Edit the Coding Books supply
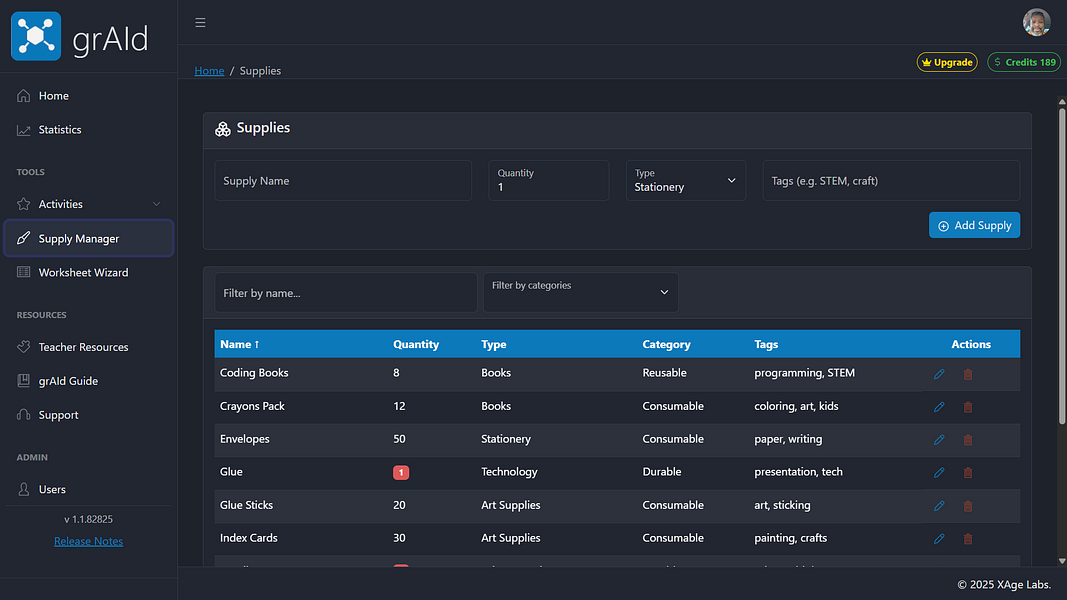This screenshot has width=1067, height=600. click(939, 374)
